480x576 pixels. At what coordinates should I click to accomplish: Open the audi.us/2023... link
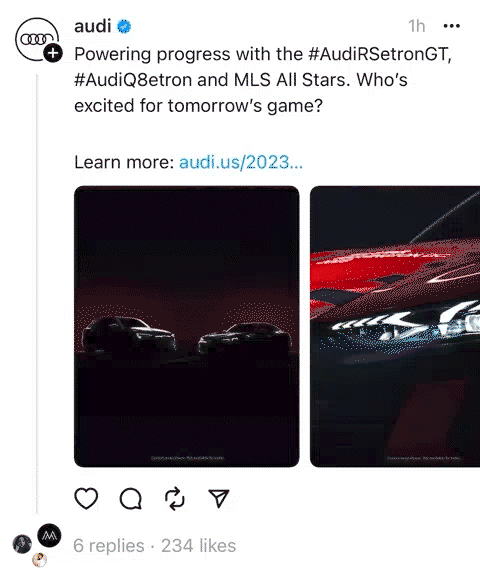coord(241,162)
